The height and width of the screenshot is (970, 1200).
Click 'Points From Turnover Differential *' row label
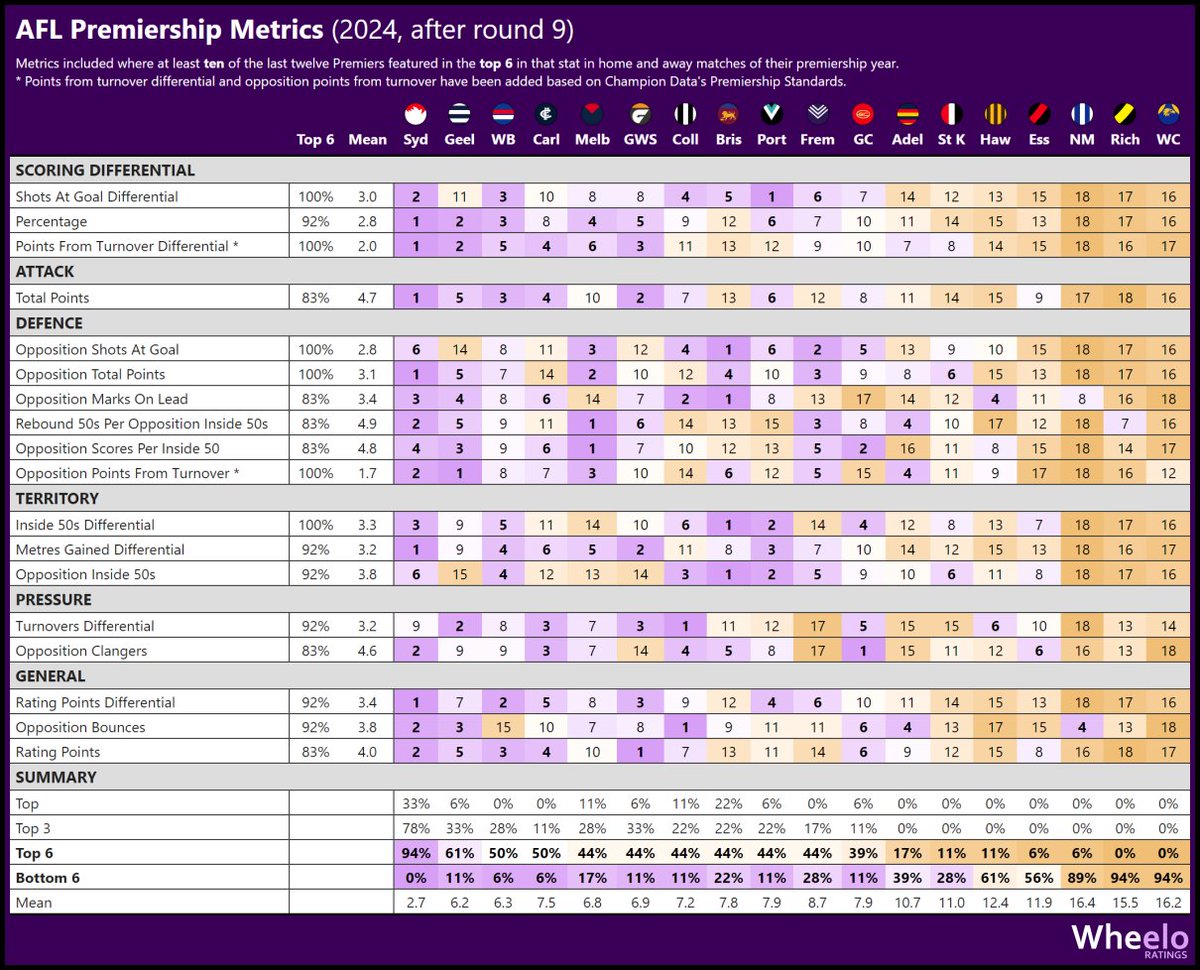pos(127,247)
